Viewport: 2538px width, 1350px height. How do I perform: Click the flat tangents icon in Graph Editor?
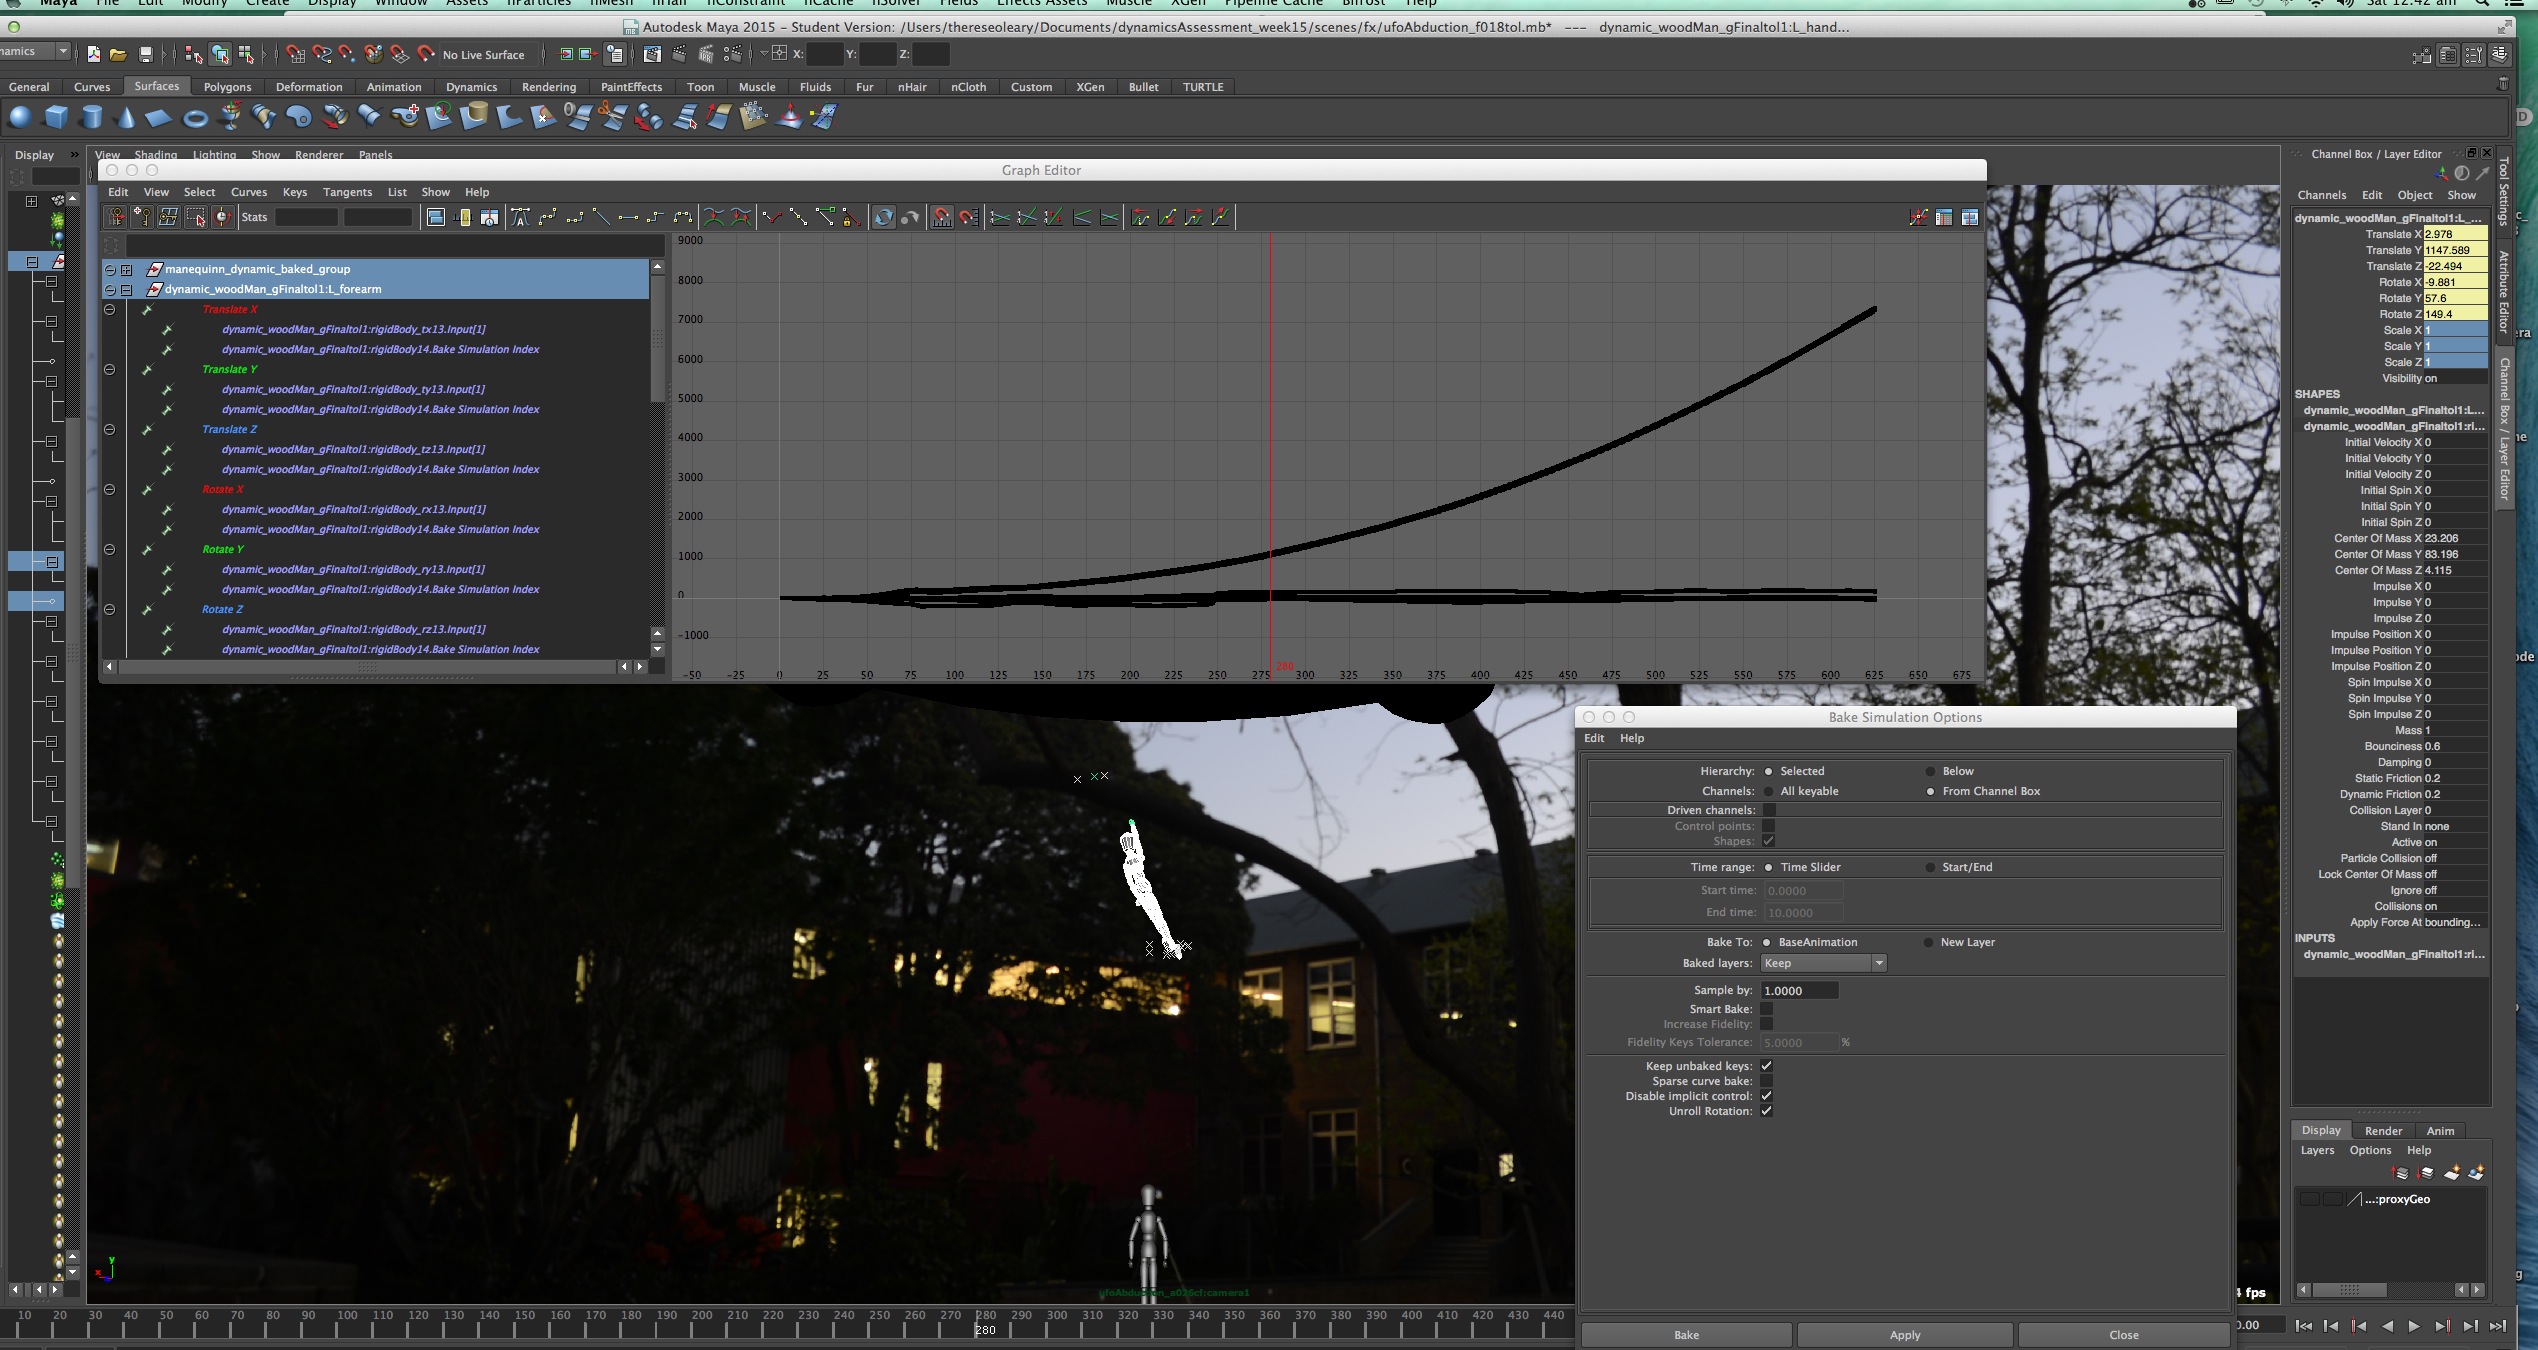coord(628,217)
